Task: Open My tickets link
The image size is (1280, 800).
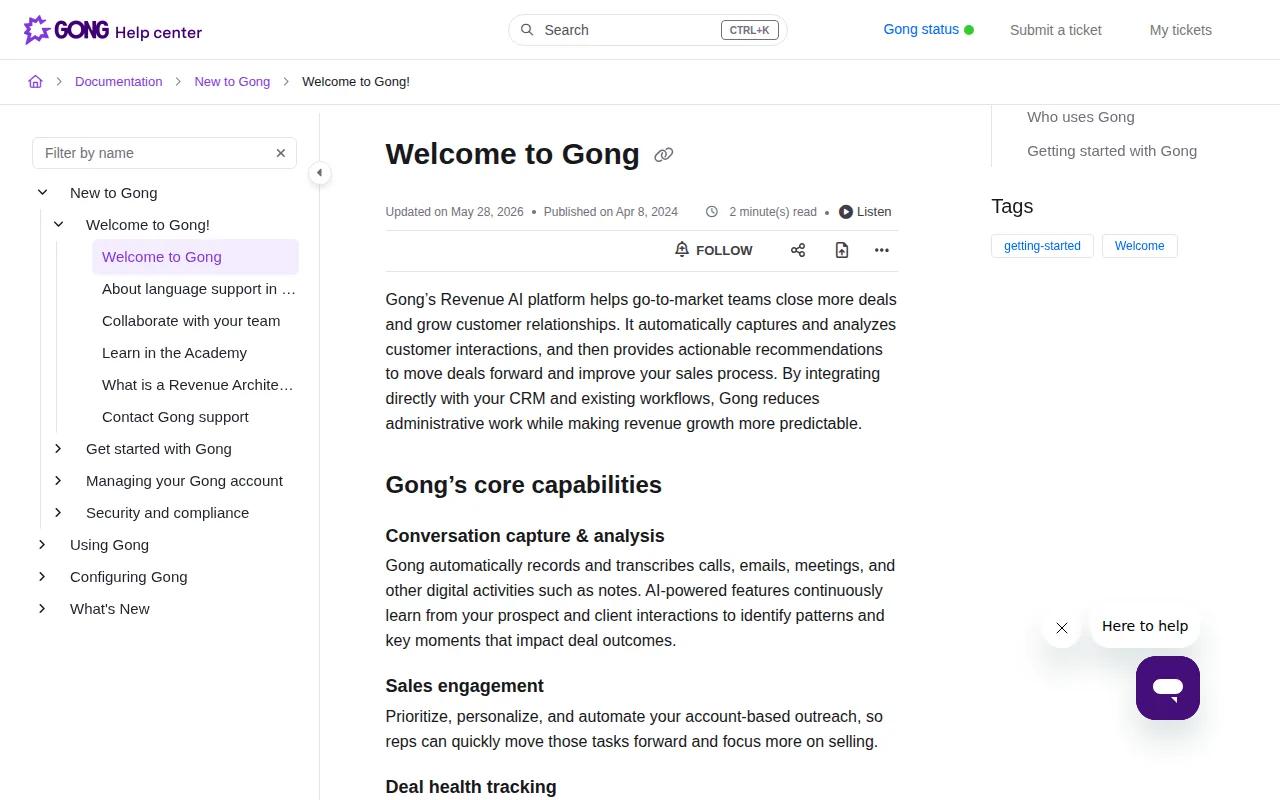Action: [1181, 30]
